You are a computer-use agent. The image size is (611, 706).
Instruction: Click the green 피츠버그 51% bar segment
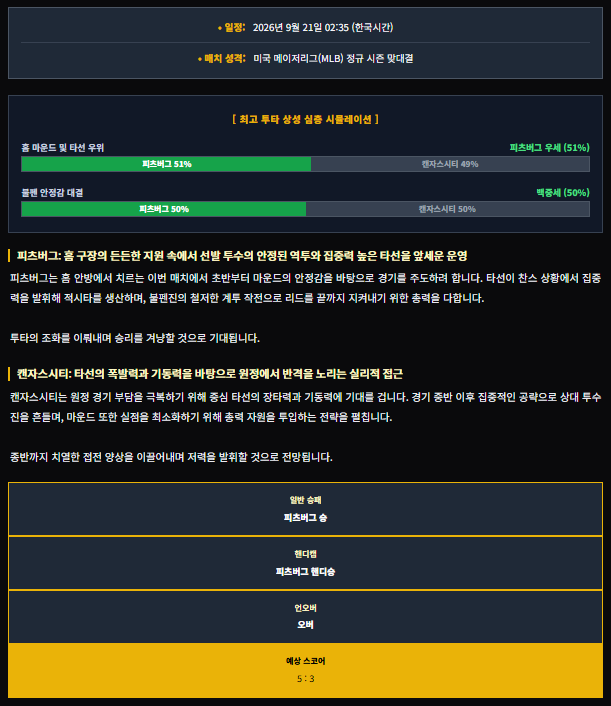tap(166, 164)
